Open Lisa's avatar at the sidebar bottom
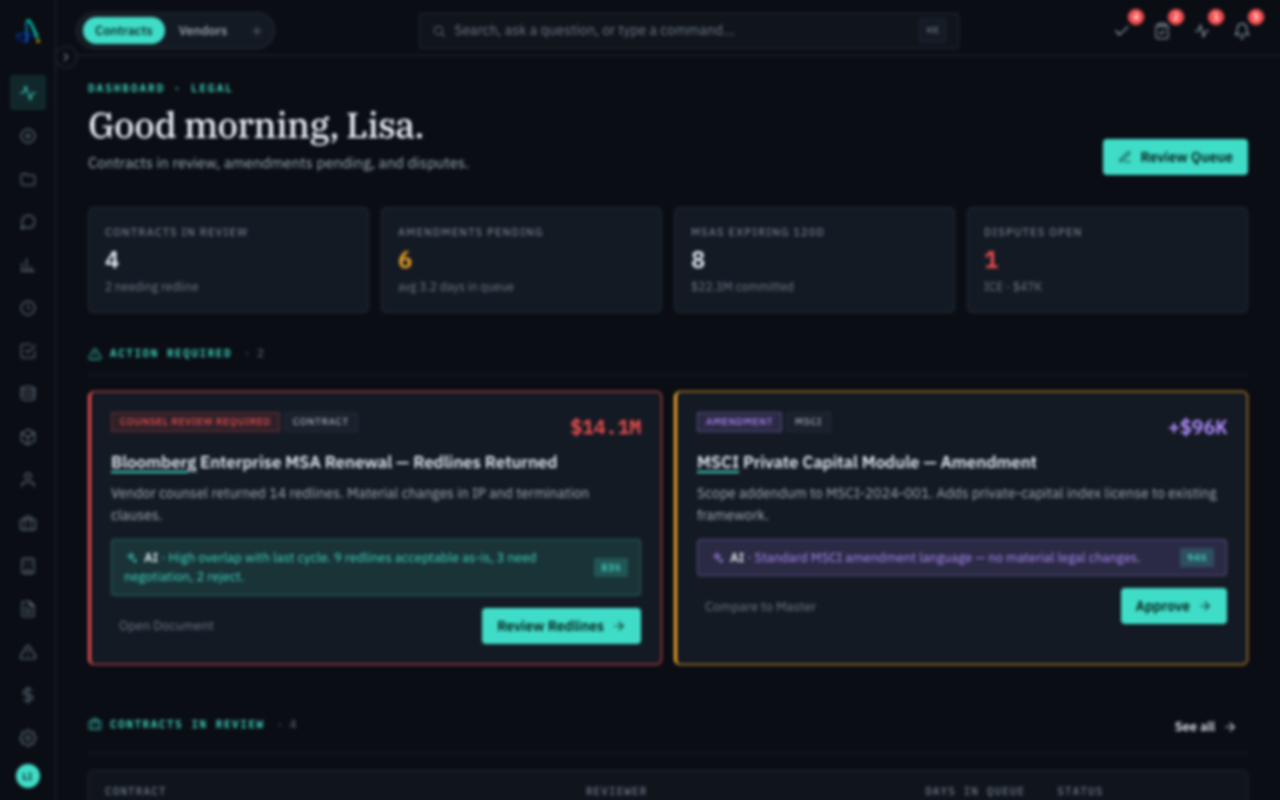The width and height of the screenshot is (1280, 800). click(28, 776)
